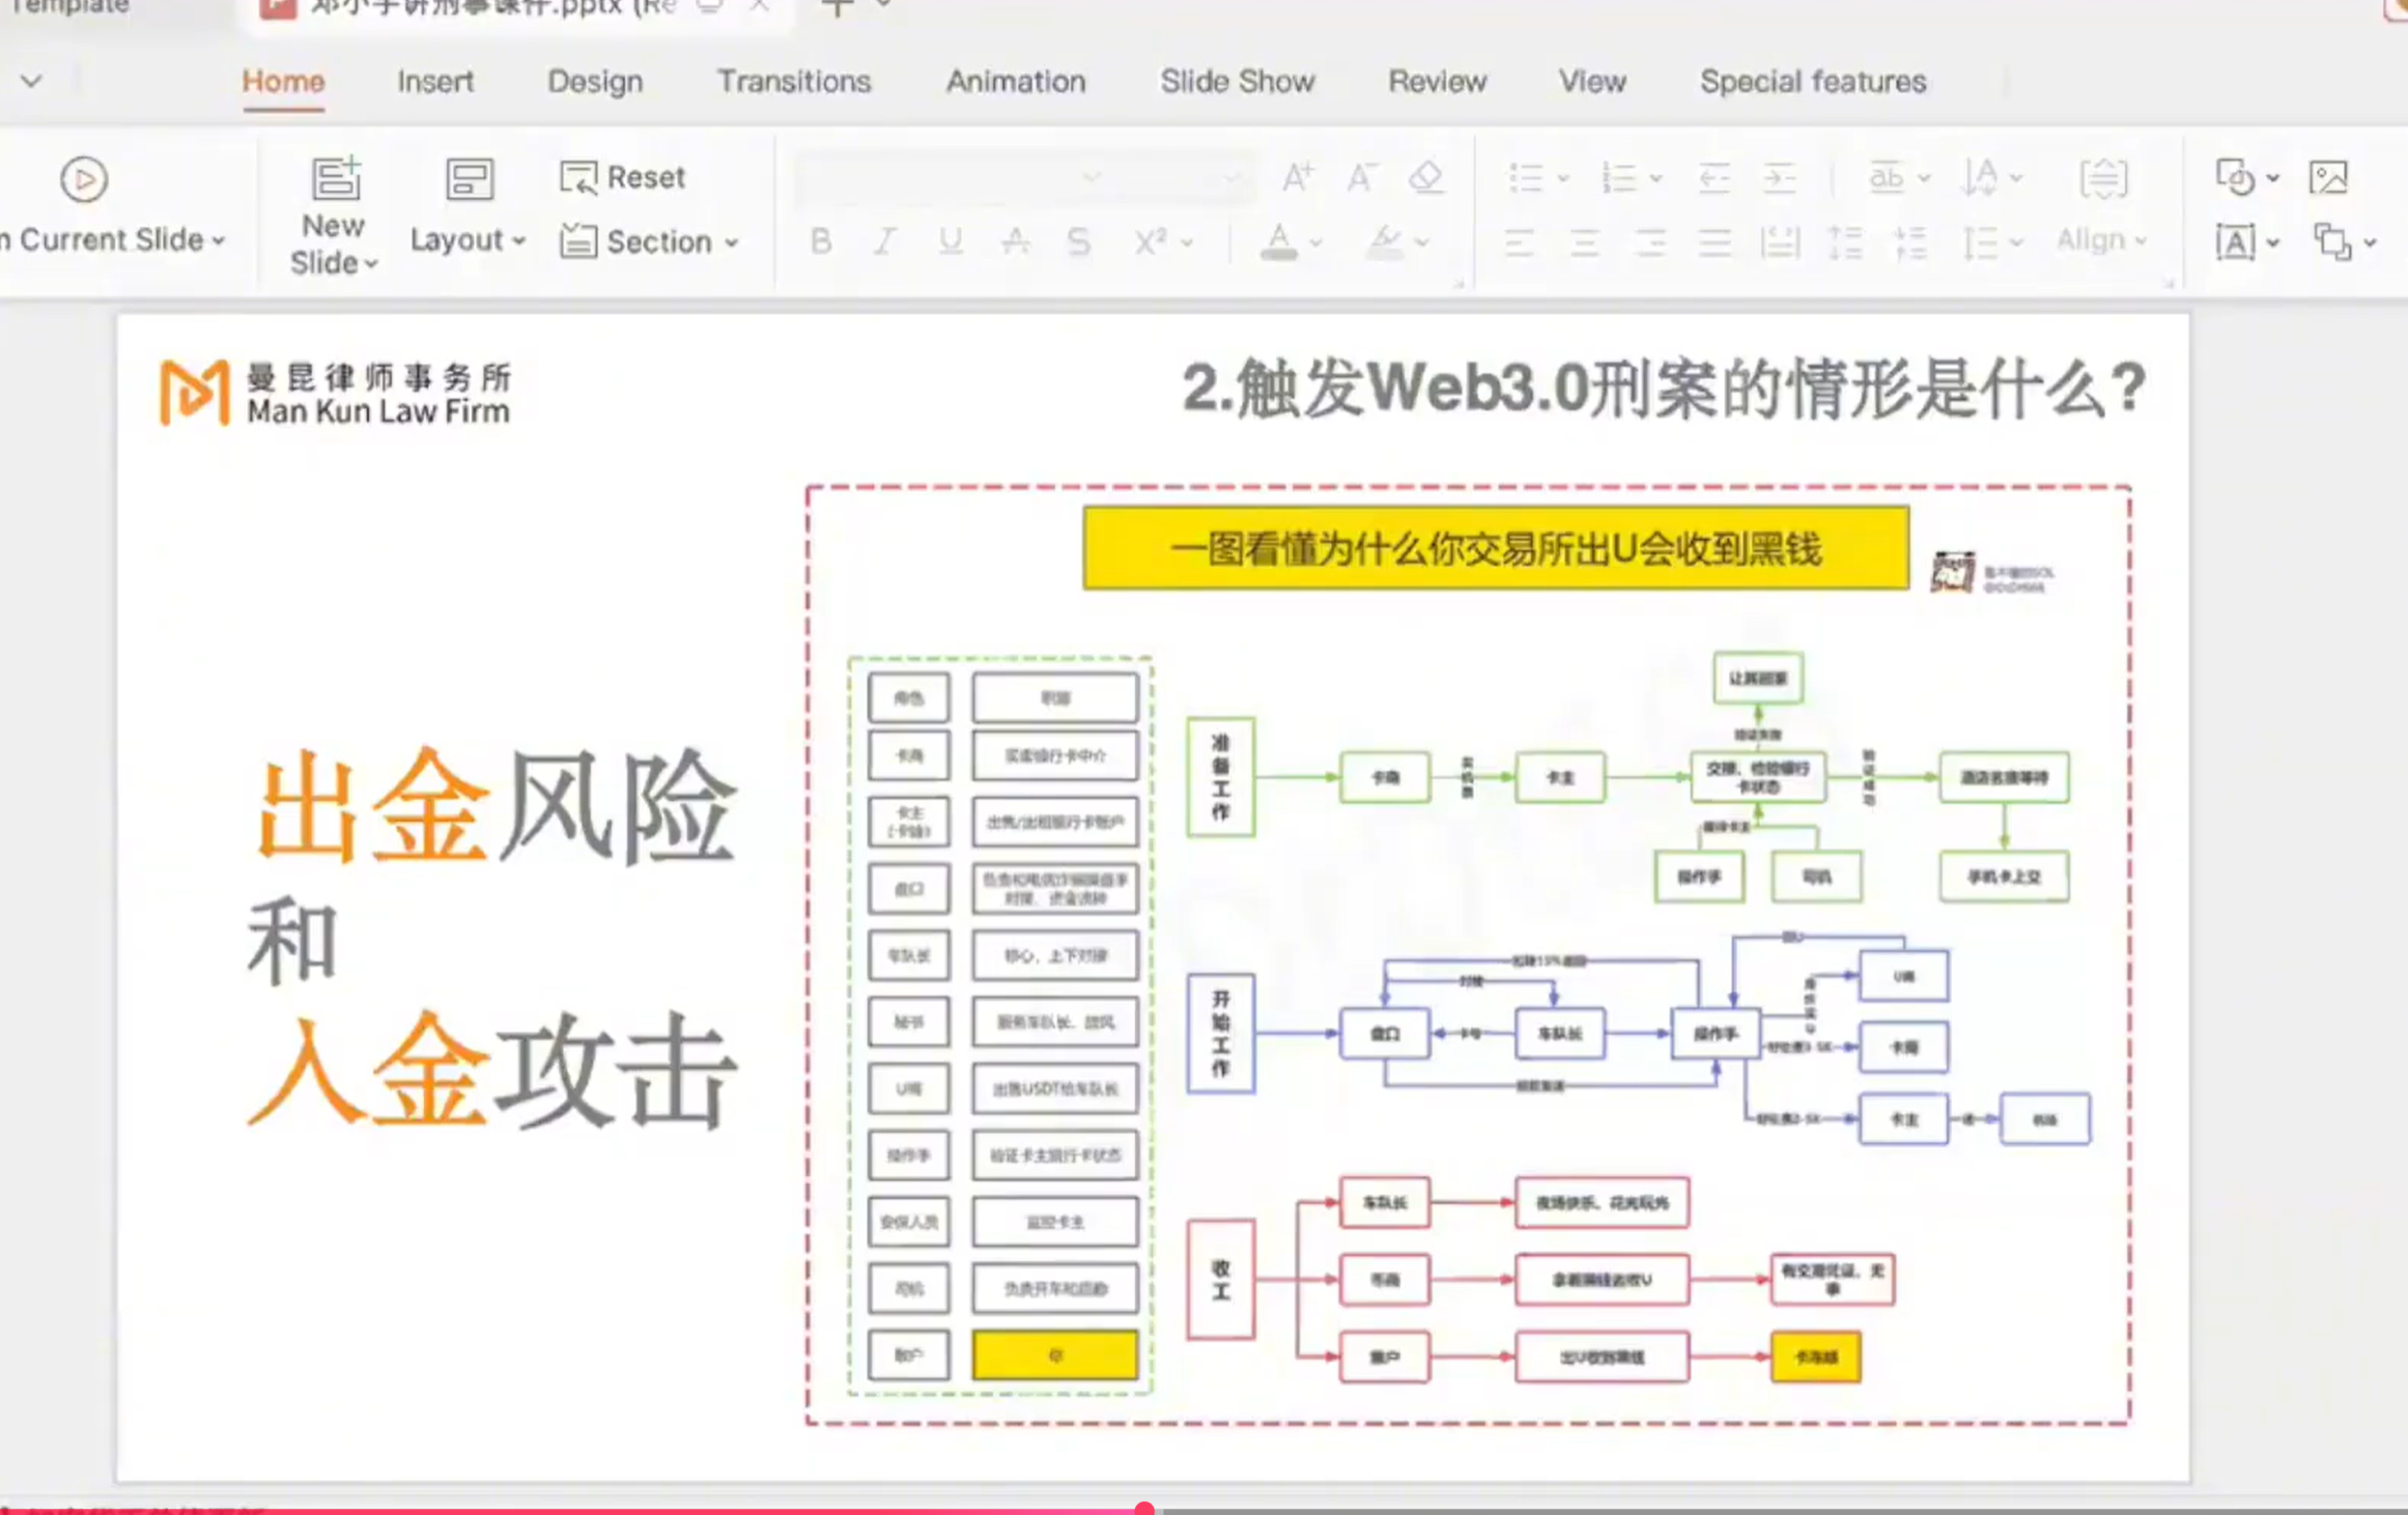
Task: Apply the font color swatch
Action: click(1279, 242)
